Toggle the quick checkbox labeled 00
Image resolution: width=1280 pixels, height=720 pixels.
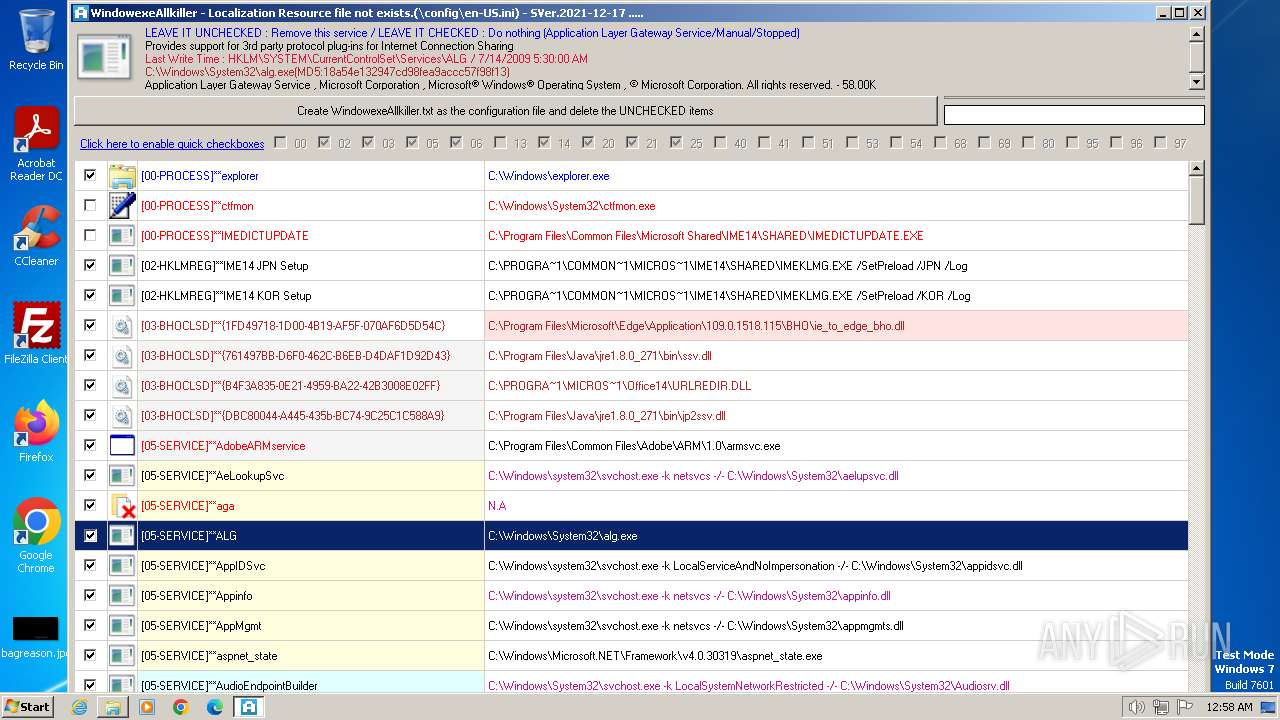280,143
